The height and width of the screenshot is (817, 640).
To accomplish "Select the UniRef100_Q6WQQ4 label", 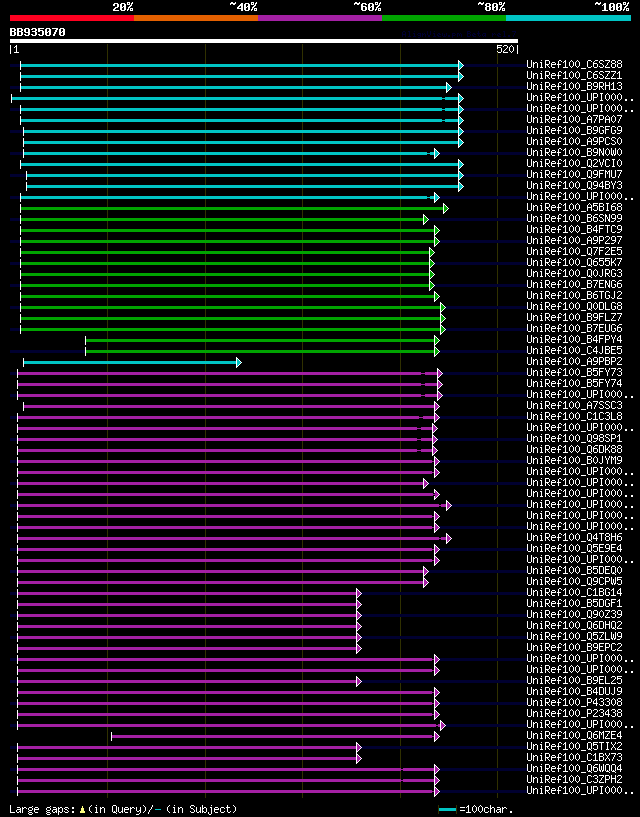I will pyautogui.click(x=574, y=768).
